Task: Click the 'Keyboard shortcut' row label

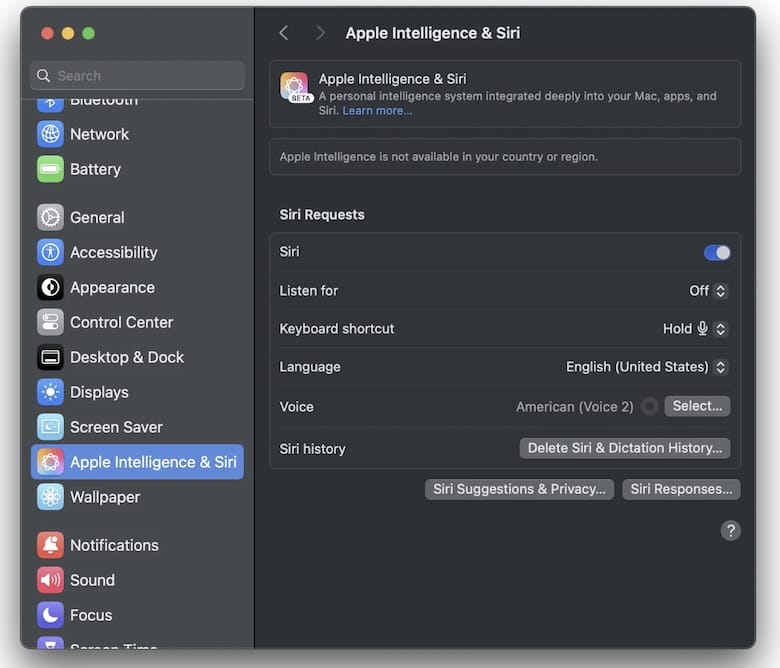Action: pyautogui.click(x=337, y=329)
